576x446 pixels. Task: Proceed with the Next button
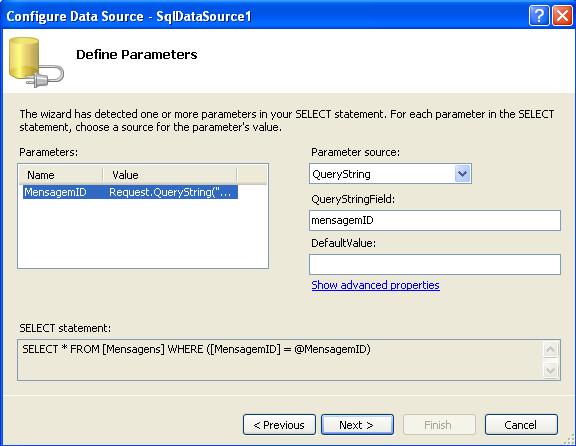click(357, 425)
